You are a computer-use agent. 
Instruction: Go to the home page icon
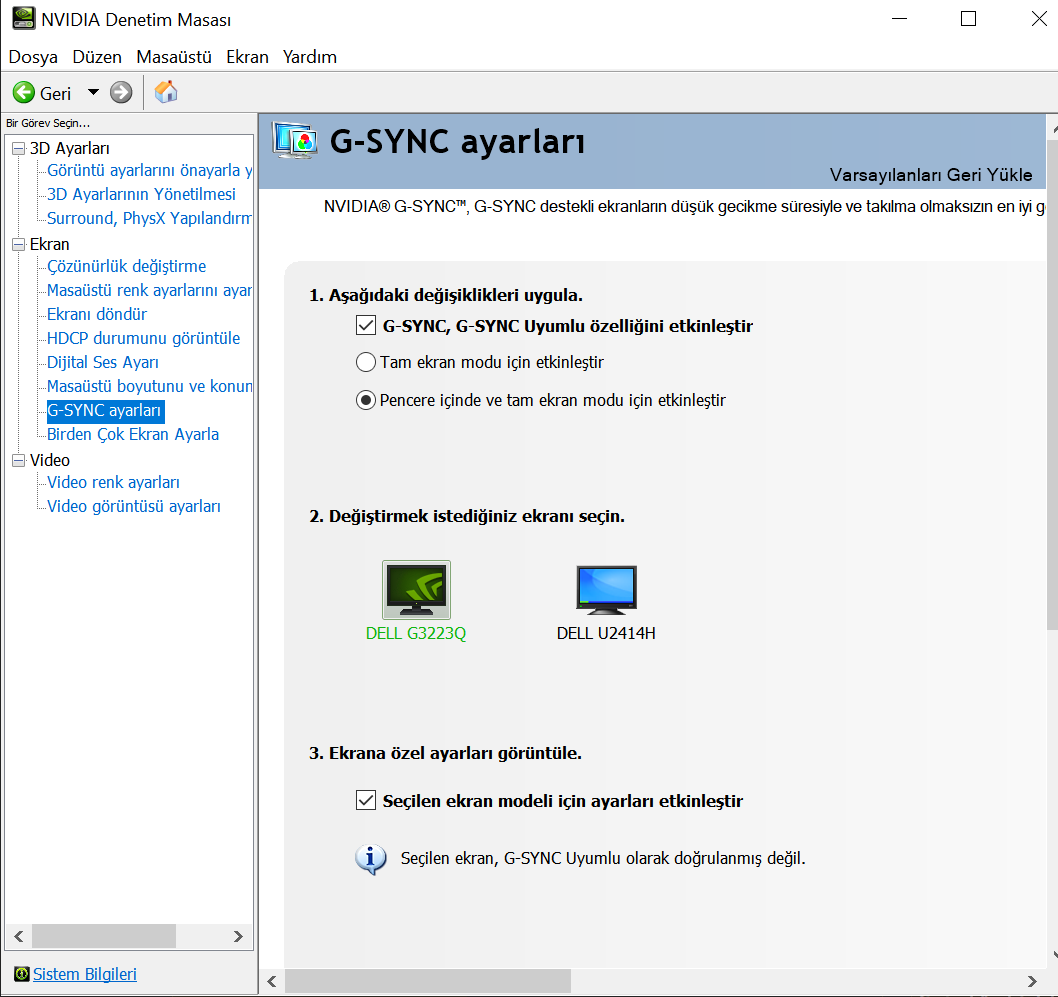(x=165, y=92)
